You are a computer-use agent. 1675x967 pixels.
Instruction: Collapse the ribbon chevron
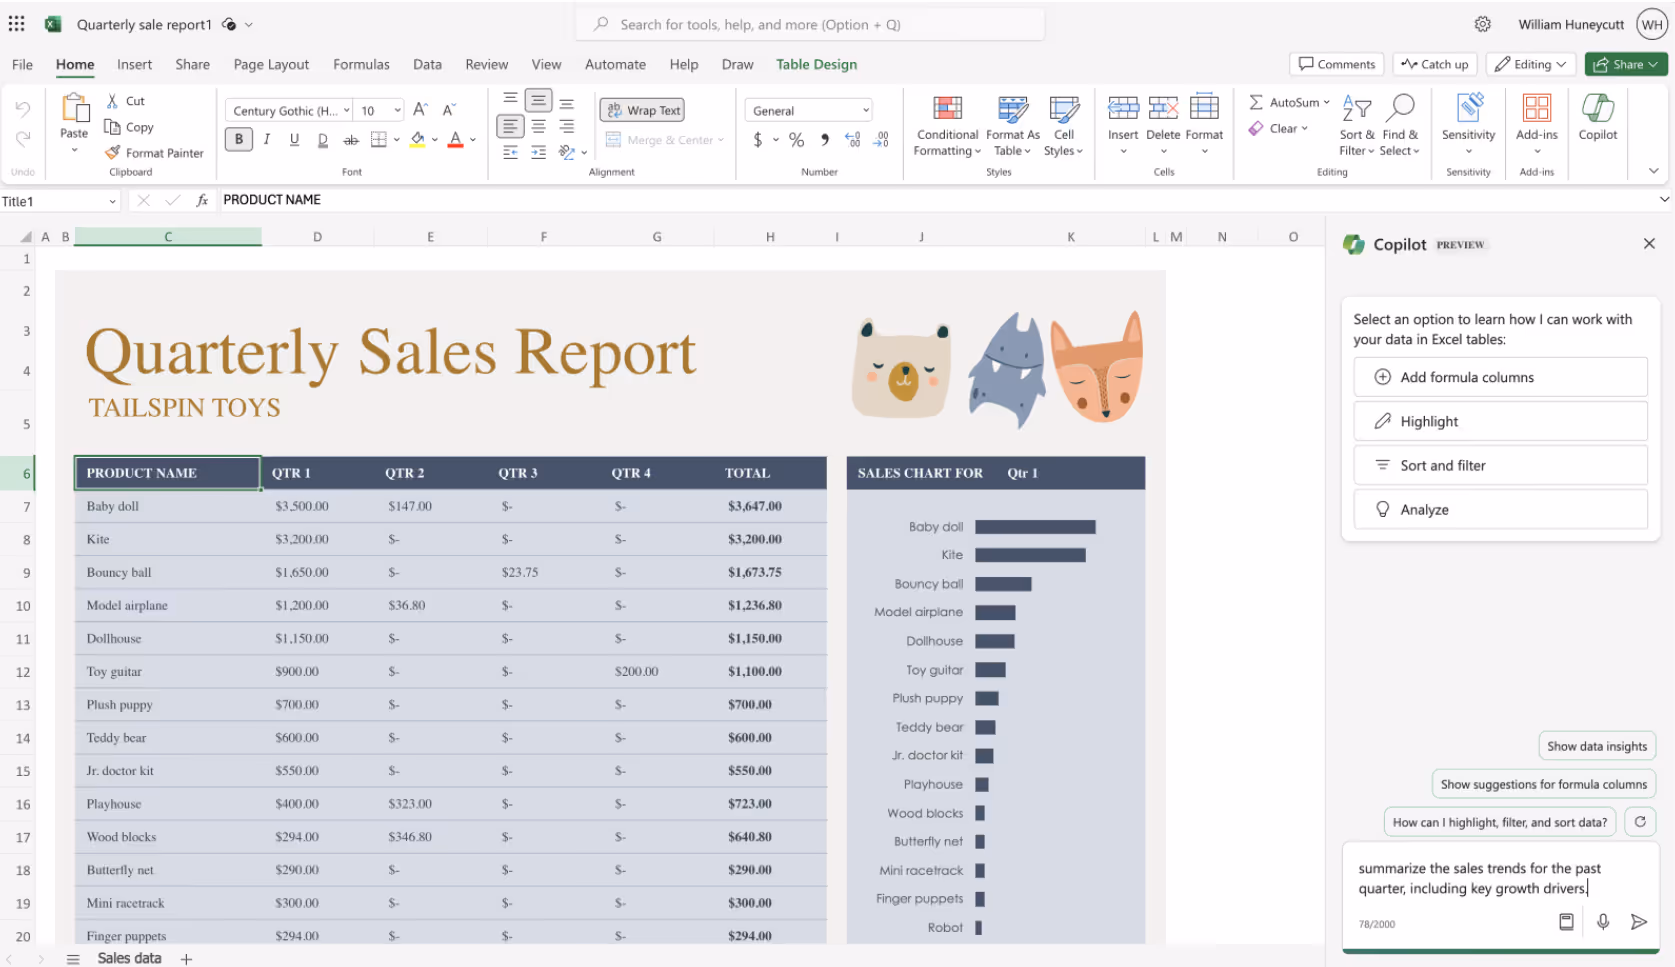(x=1653, y=171)
